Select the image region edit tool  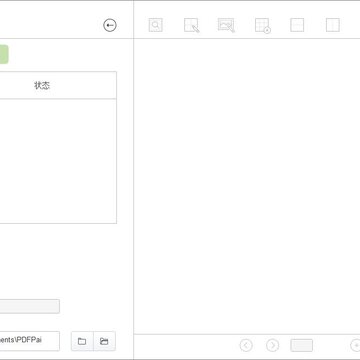pos(226,25)
